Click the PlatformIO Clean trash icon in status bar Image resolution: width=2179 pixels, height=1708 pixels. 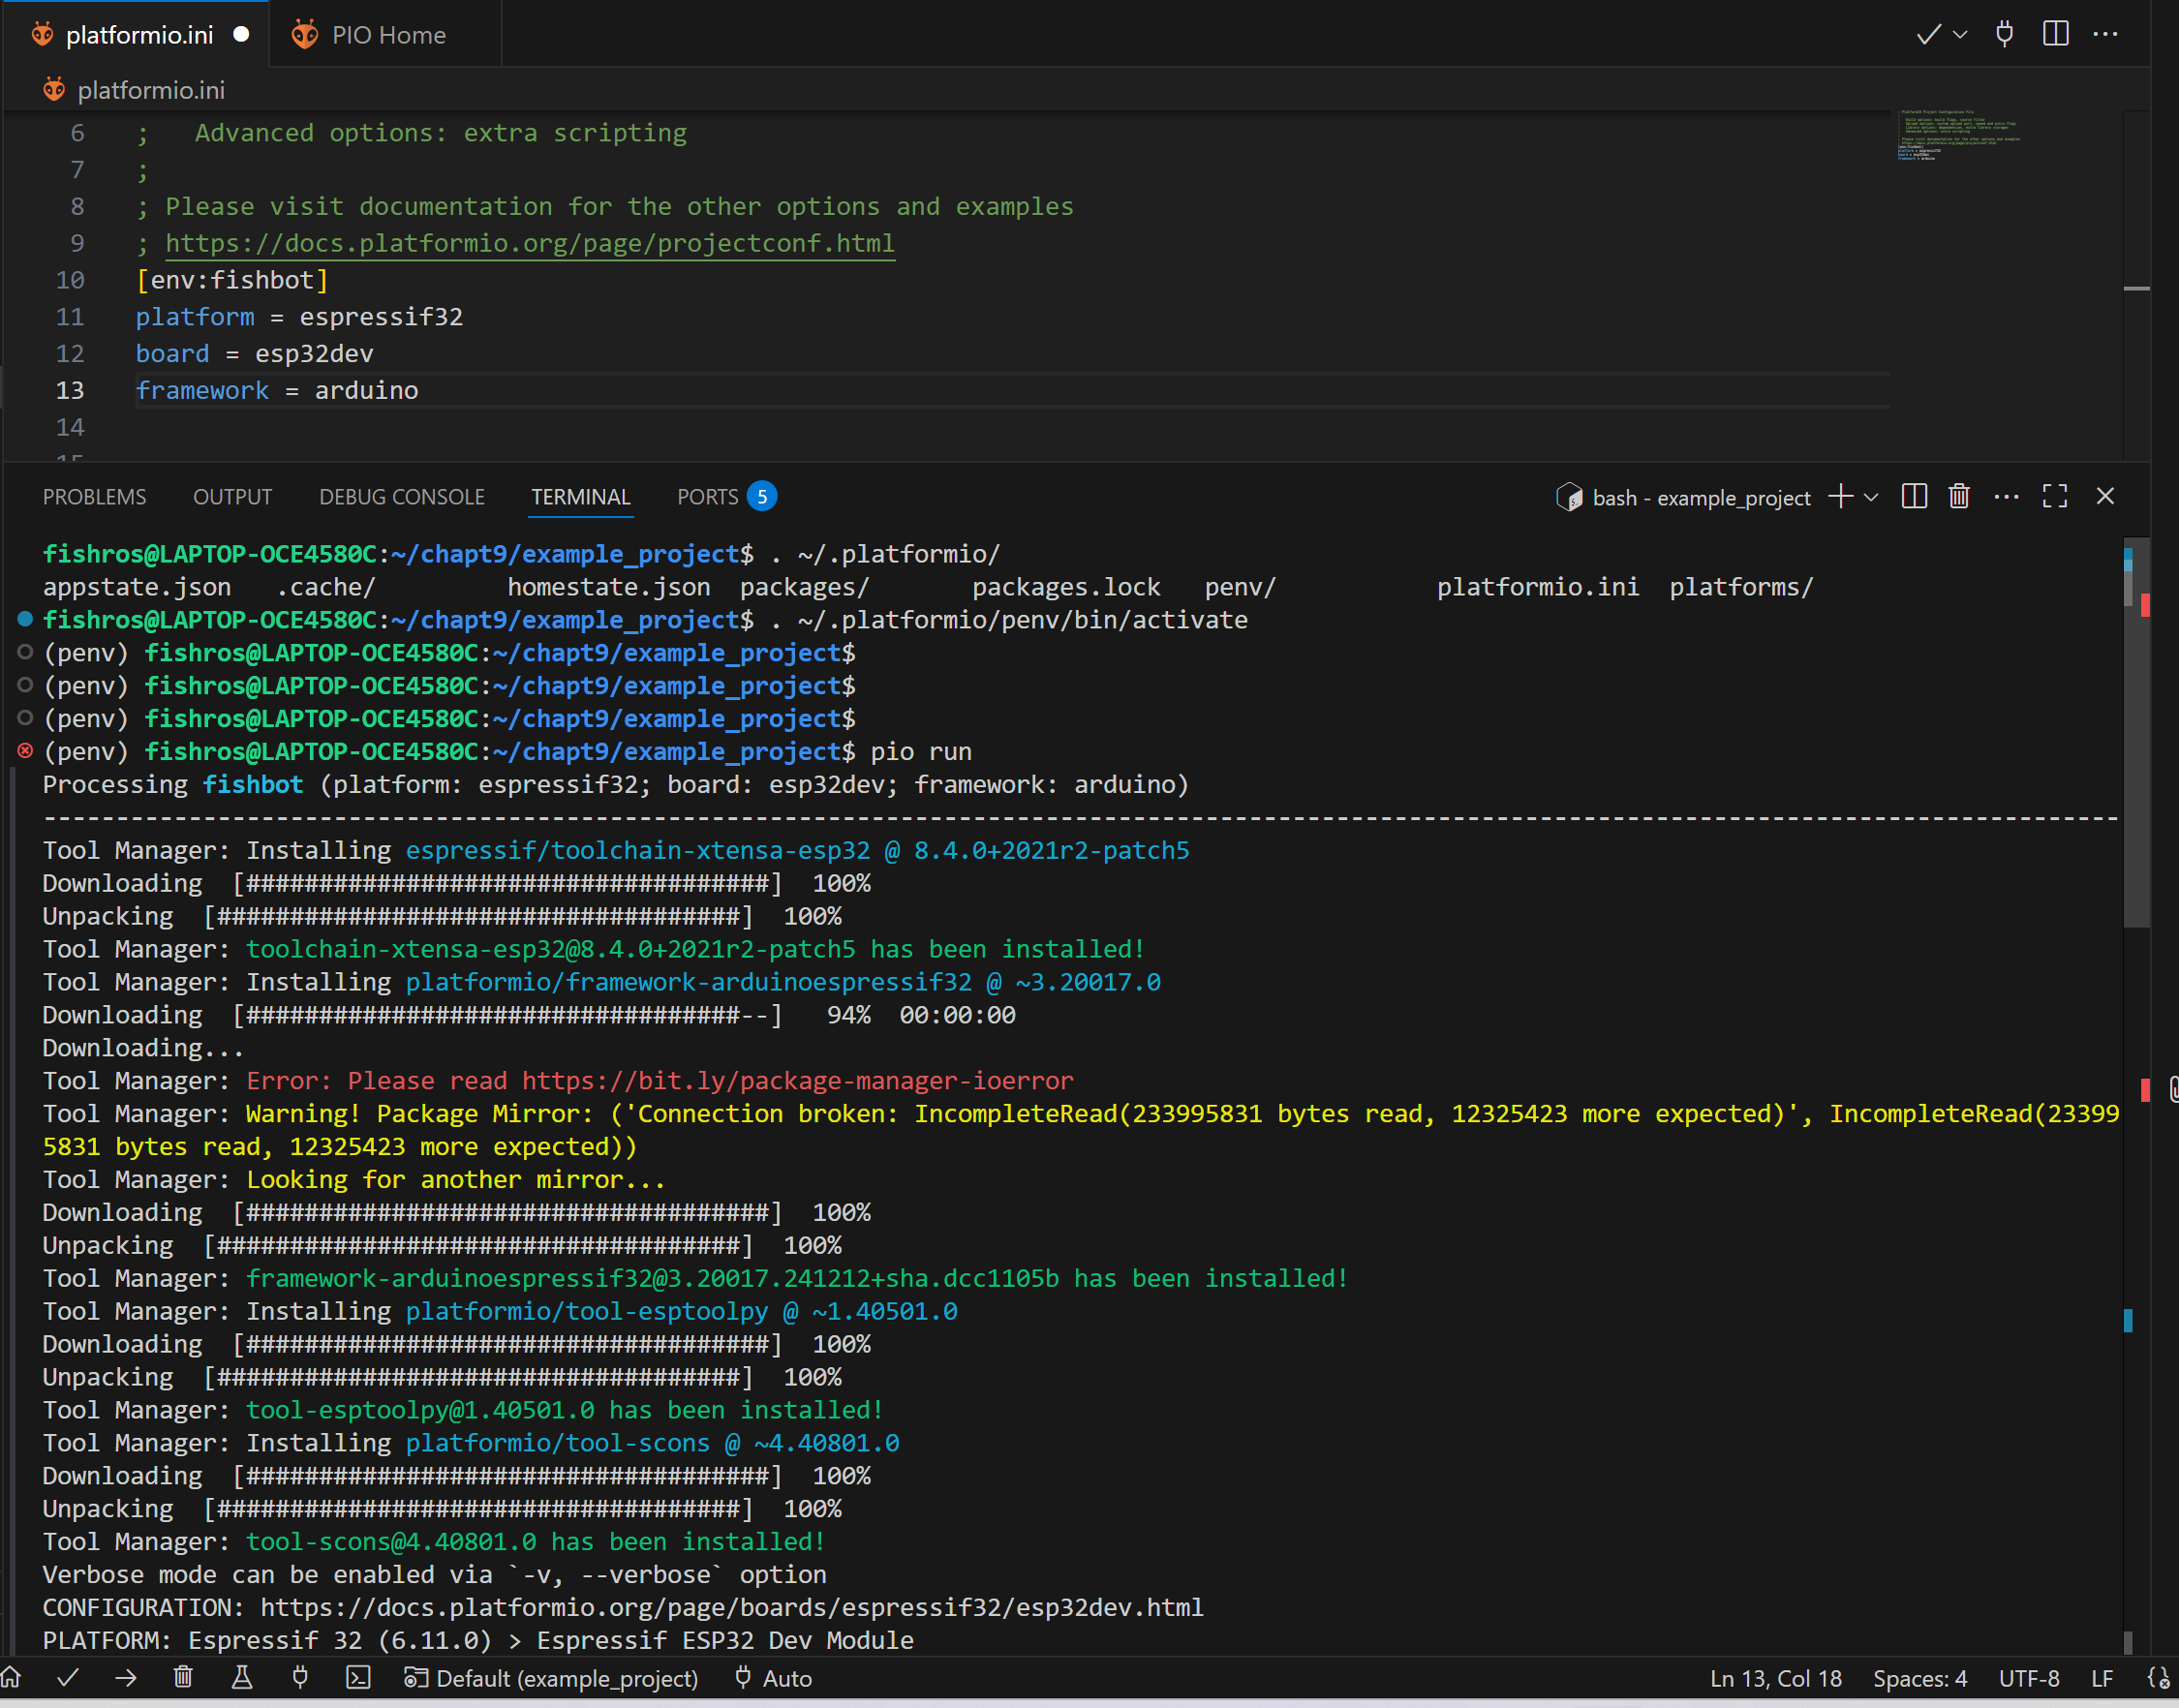183,1677
